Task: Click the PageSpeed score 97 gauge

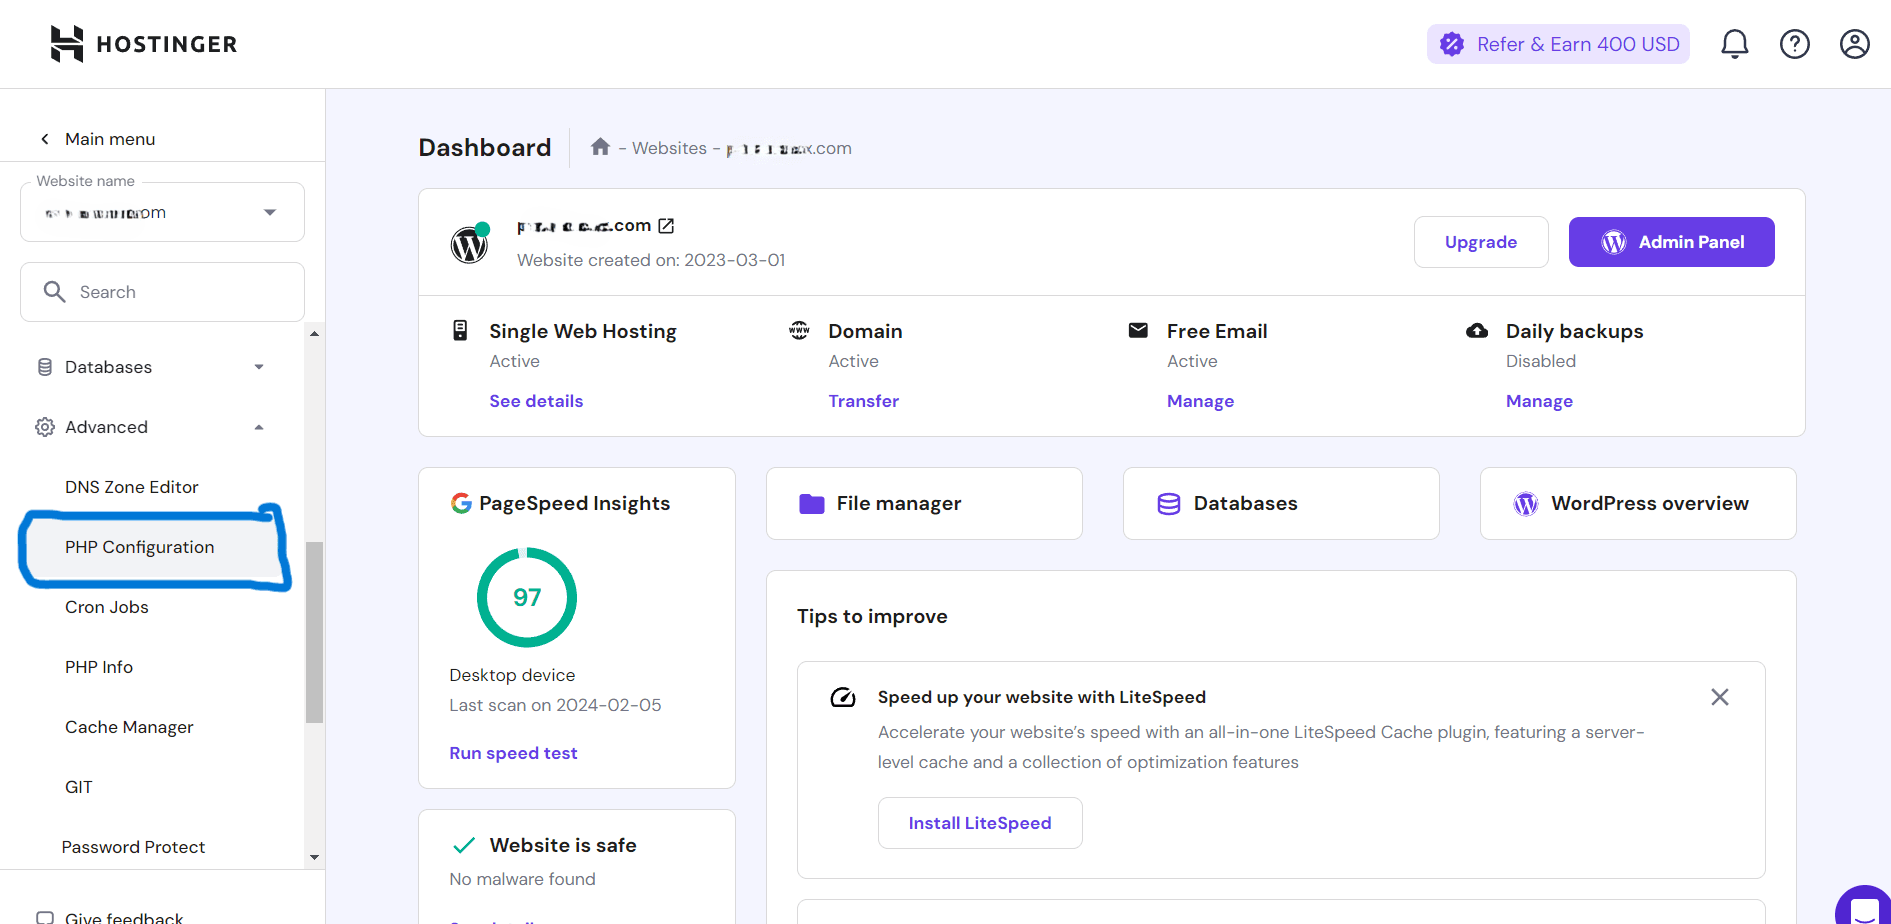Action: tap(527, 597)
